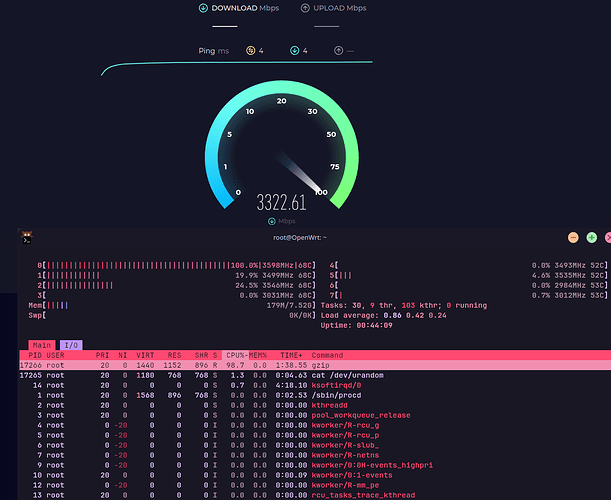Click the terminal app icon in the title bar
611x500 pixels.
click(x=27, y=237)
